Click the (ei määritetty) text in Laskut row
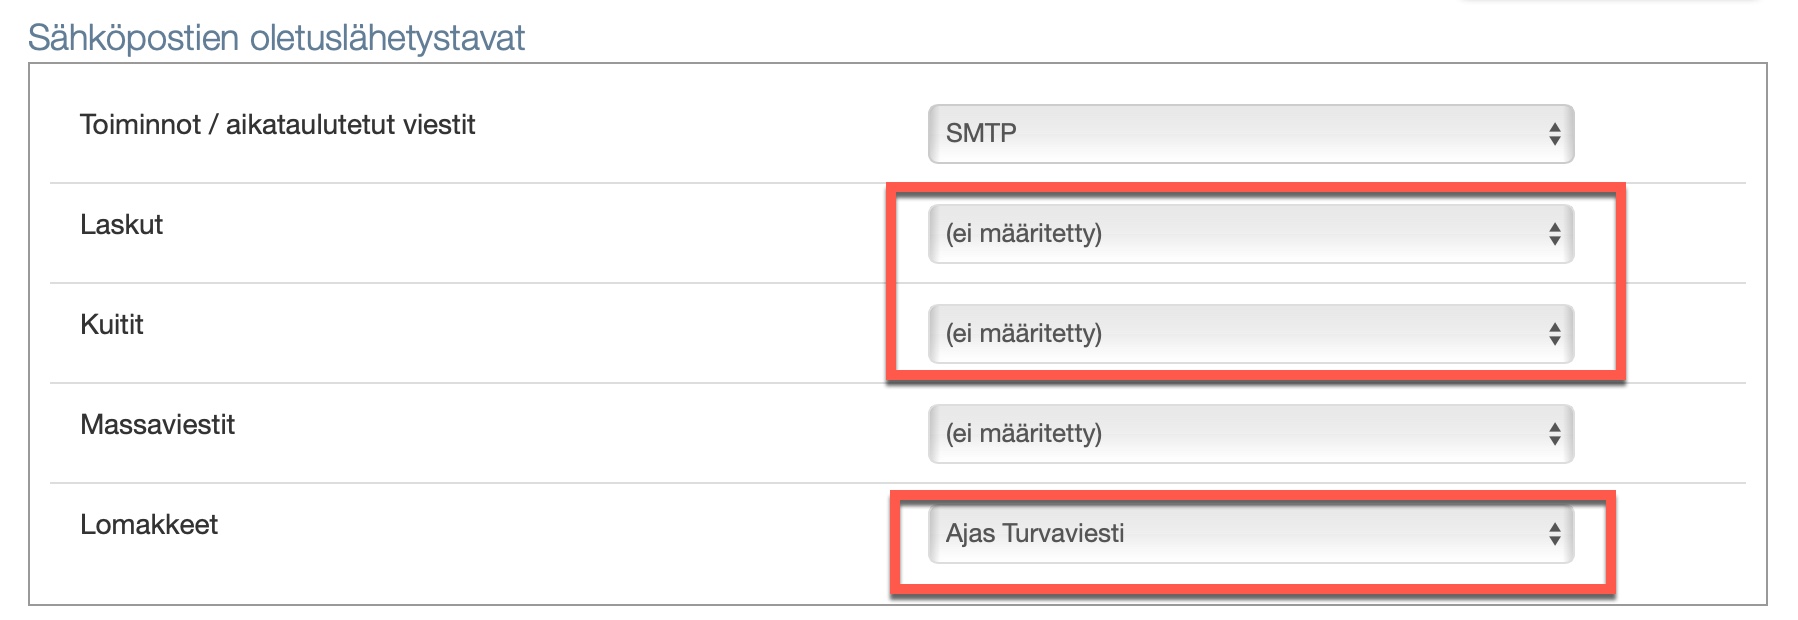 (x=1024, y=233)
